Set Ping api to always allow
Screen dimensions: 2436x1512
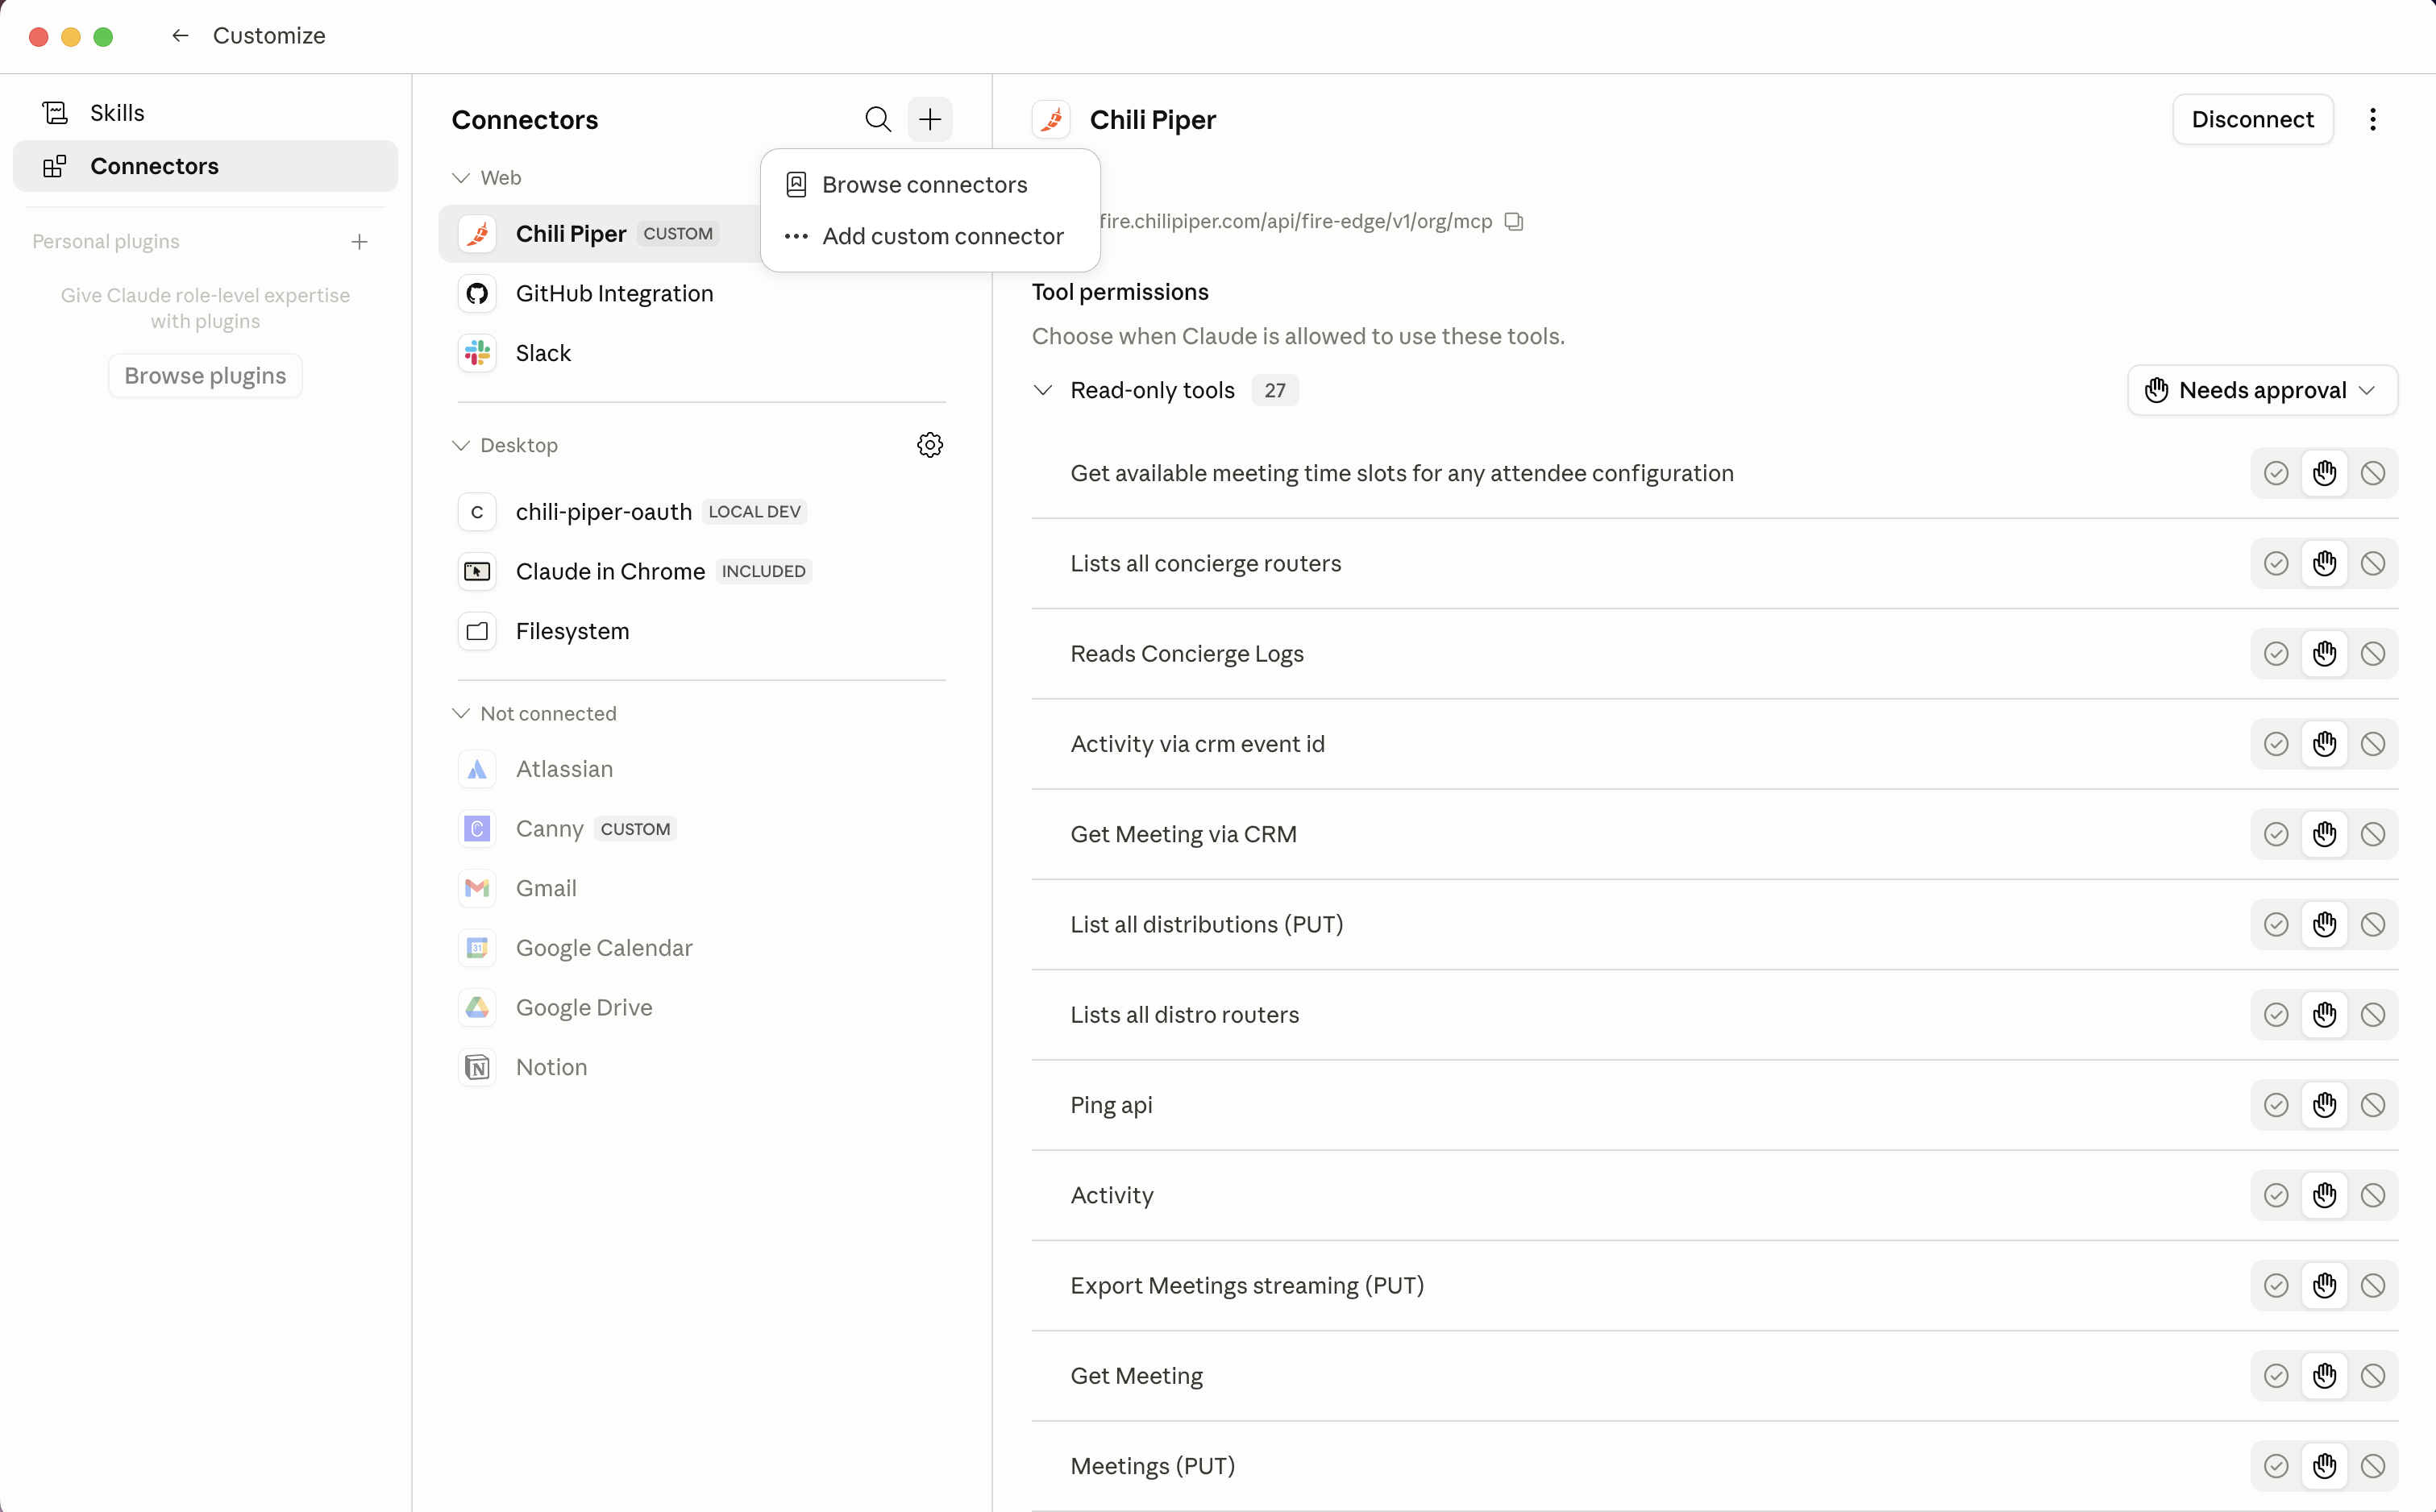tap(2276, 1105)
